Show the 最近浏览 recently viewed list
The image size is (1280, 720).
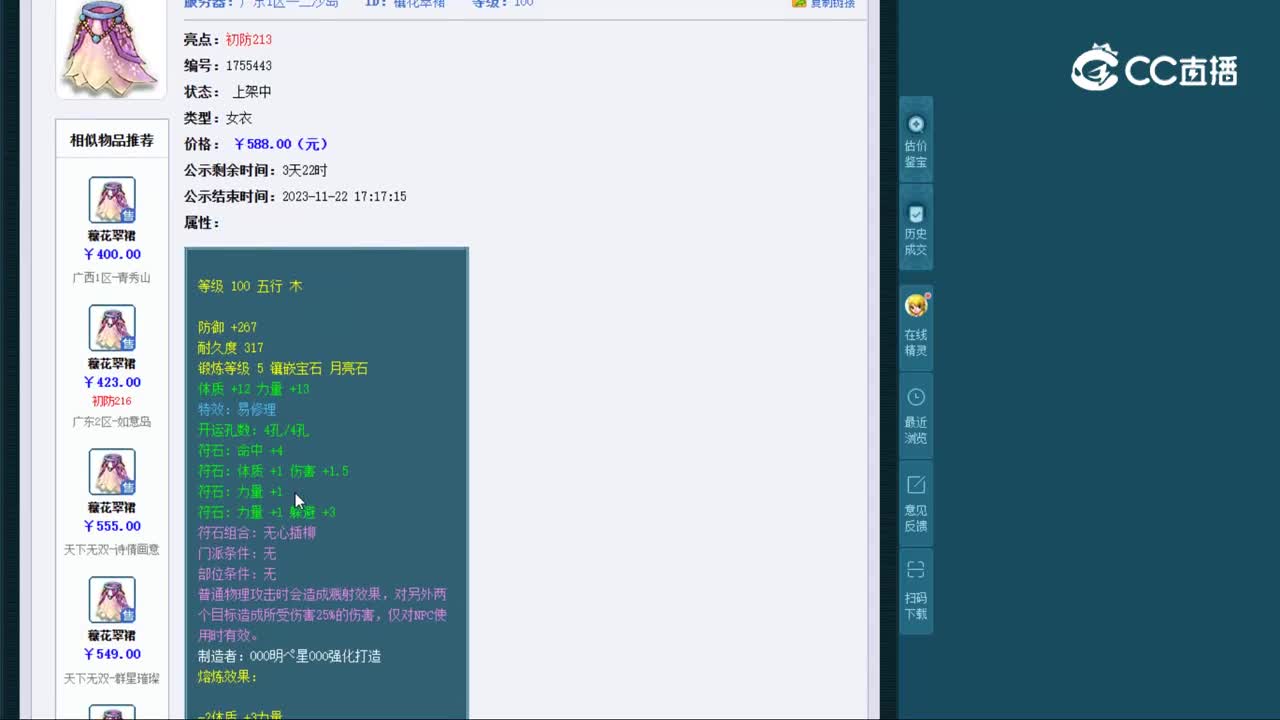pos(916,415)
